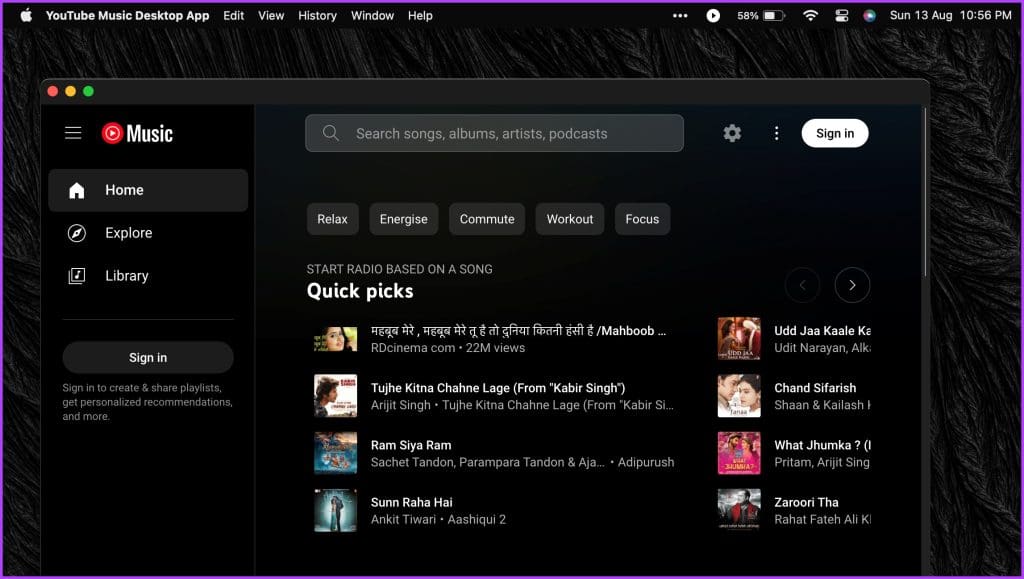Click the Sign in button in sidebar
The height and width of the screenshot is (579, 1024).
click(x=148, y=357)
